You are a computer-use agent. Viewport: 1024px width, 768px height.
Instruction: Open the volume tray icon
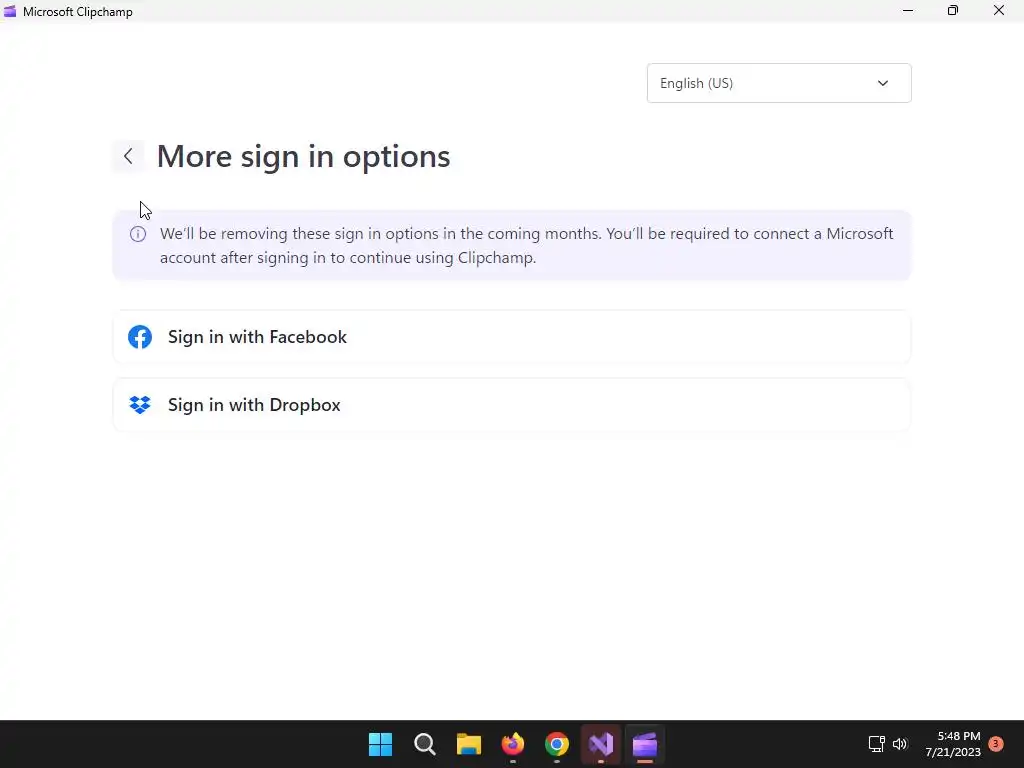click(x=900, y=744)
